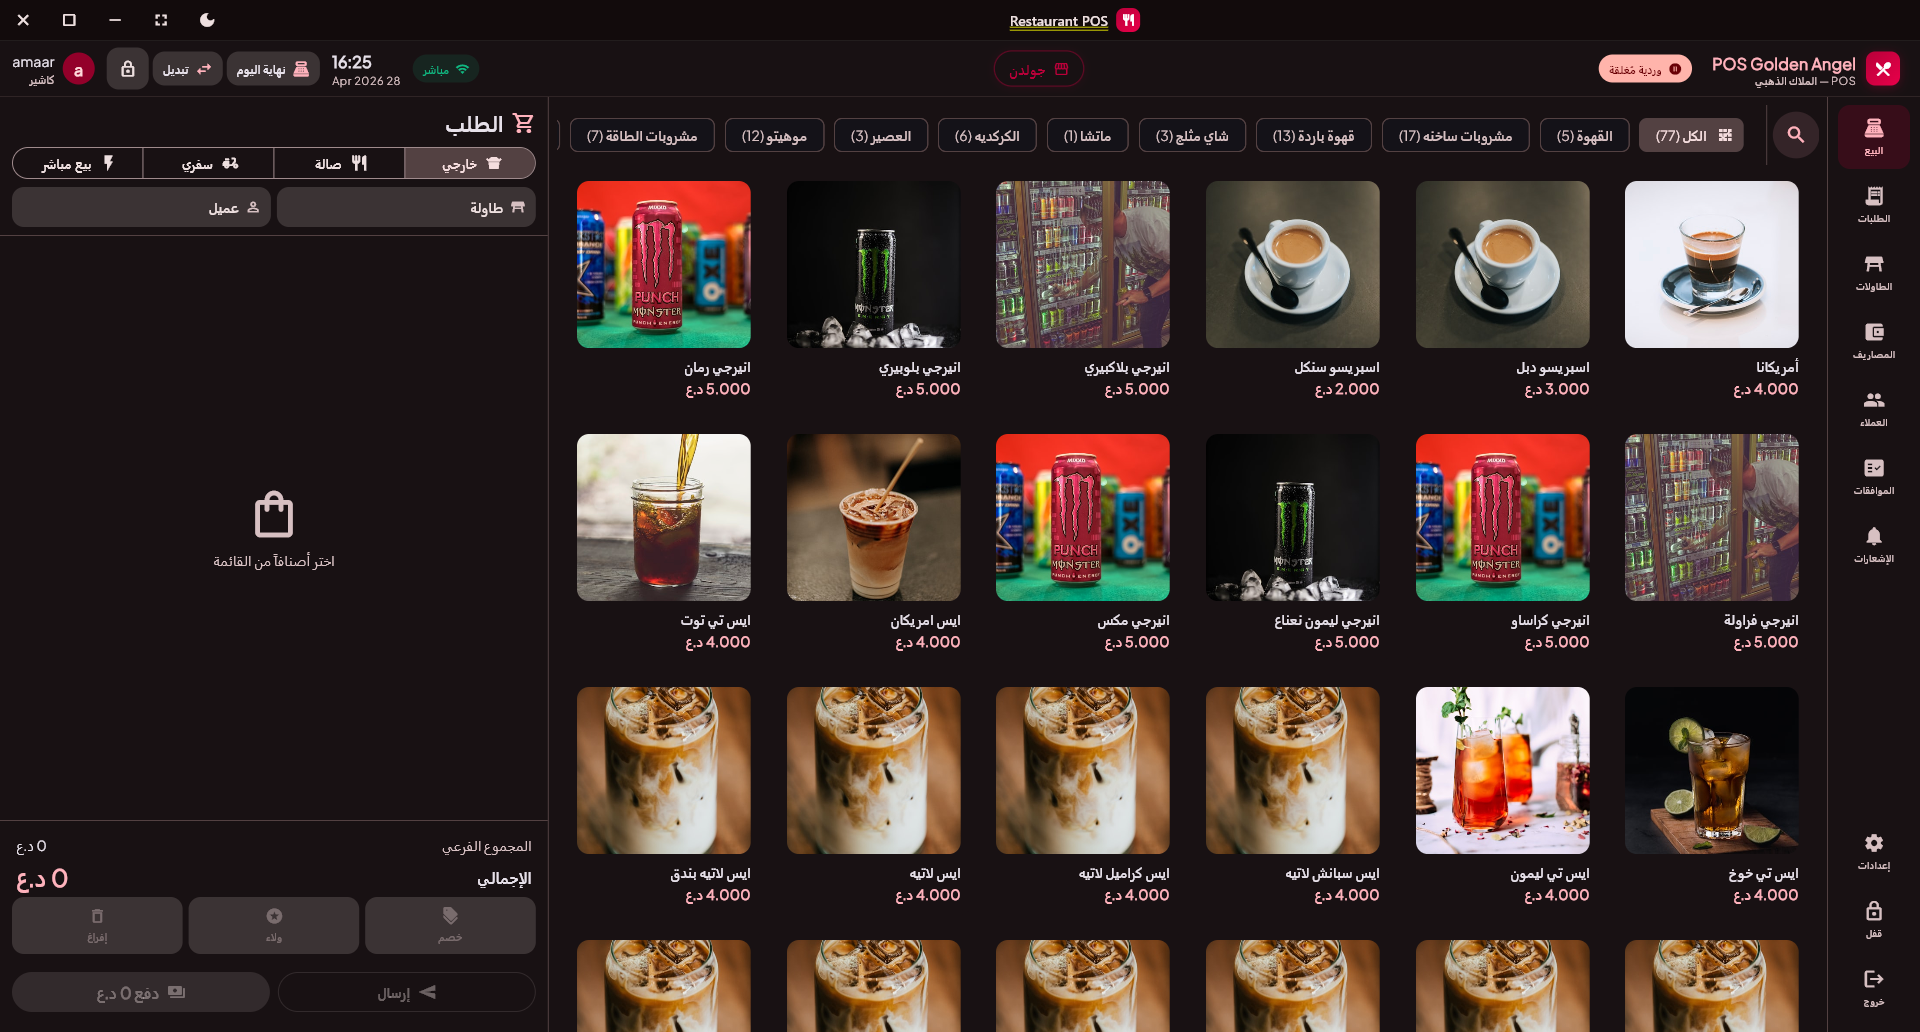Image resolution: width=1920 pixels, height=1032 pixels.
Task: Click the Restaurant POS title icon
Action: (1128, 20)
